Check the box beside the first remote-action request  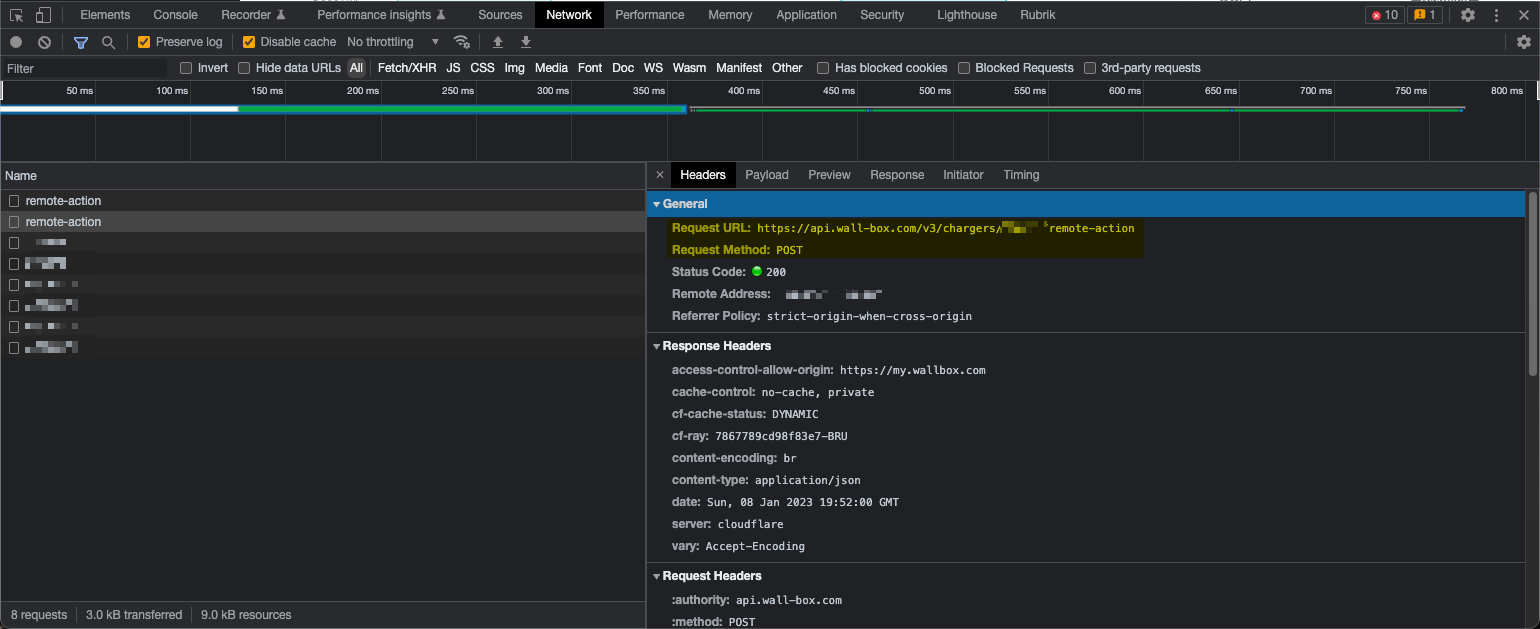click(14, 201)
